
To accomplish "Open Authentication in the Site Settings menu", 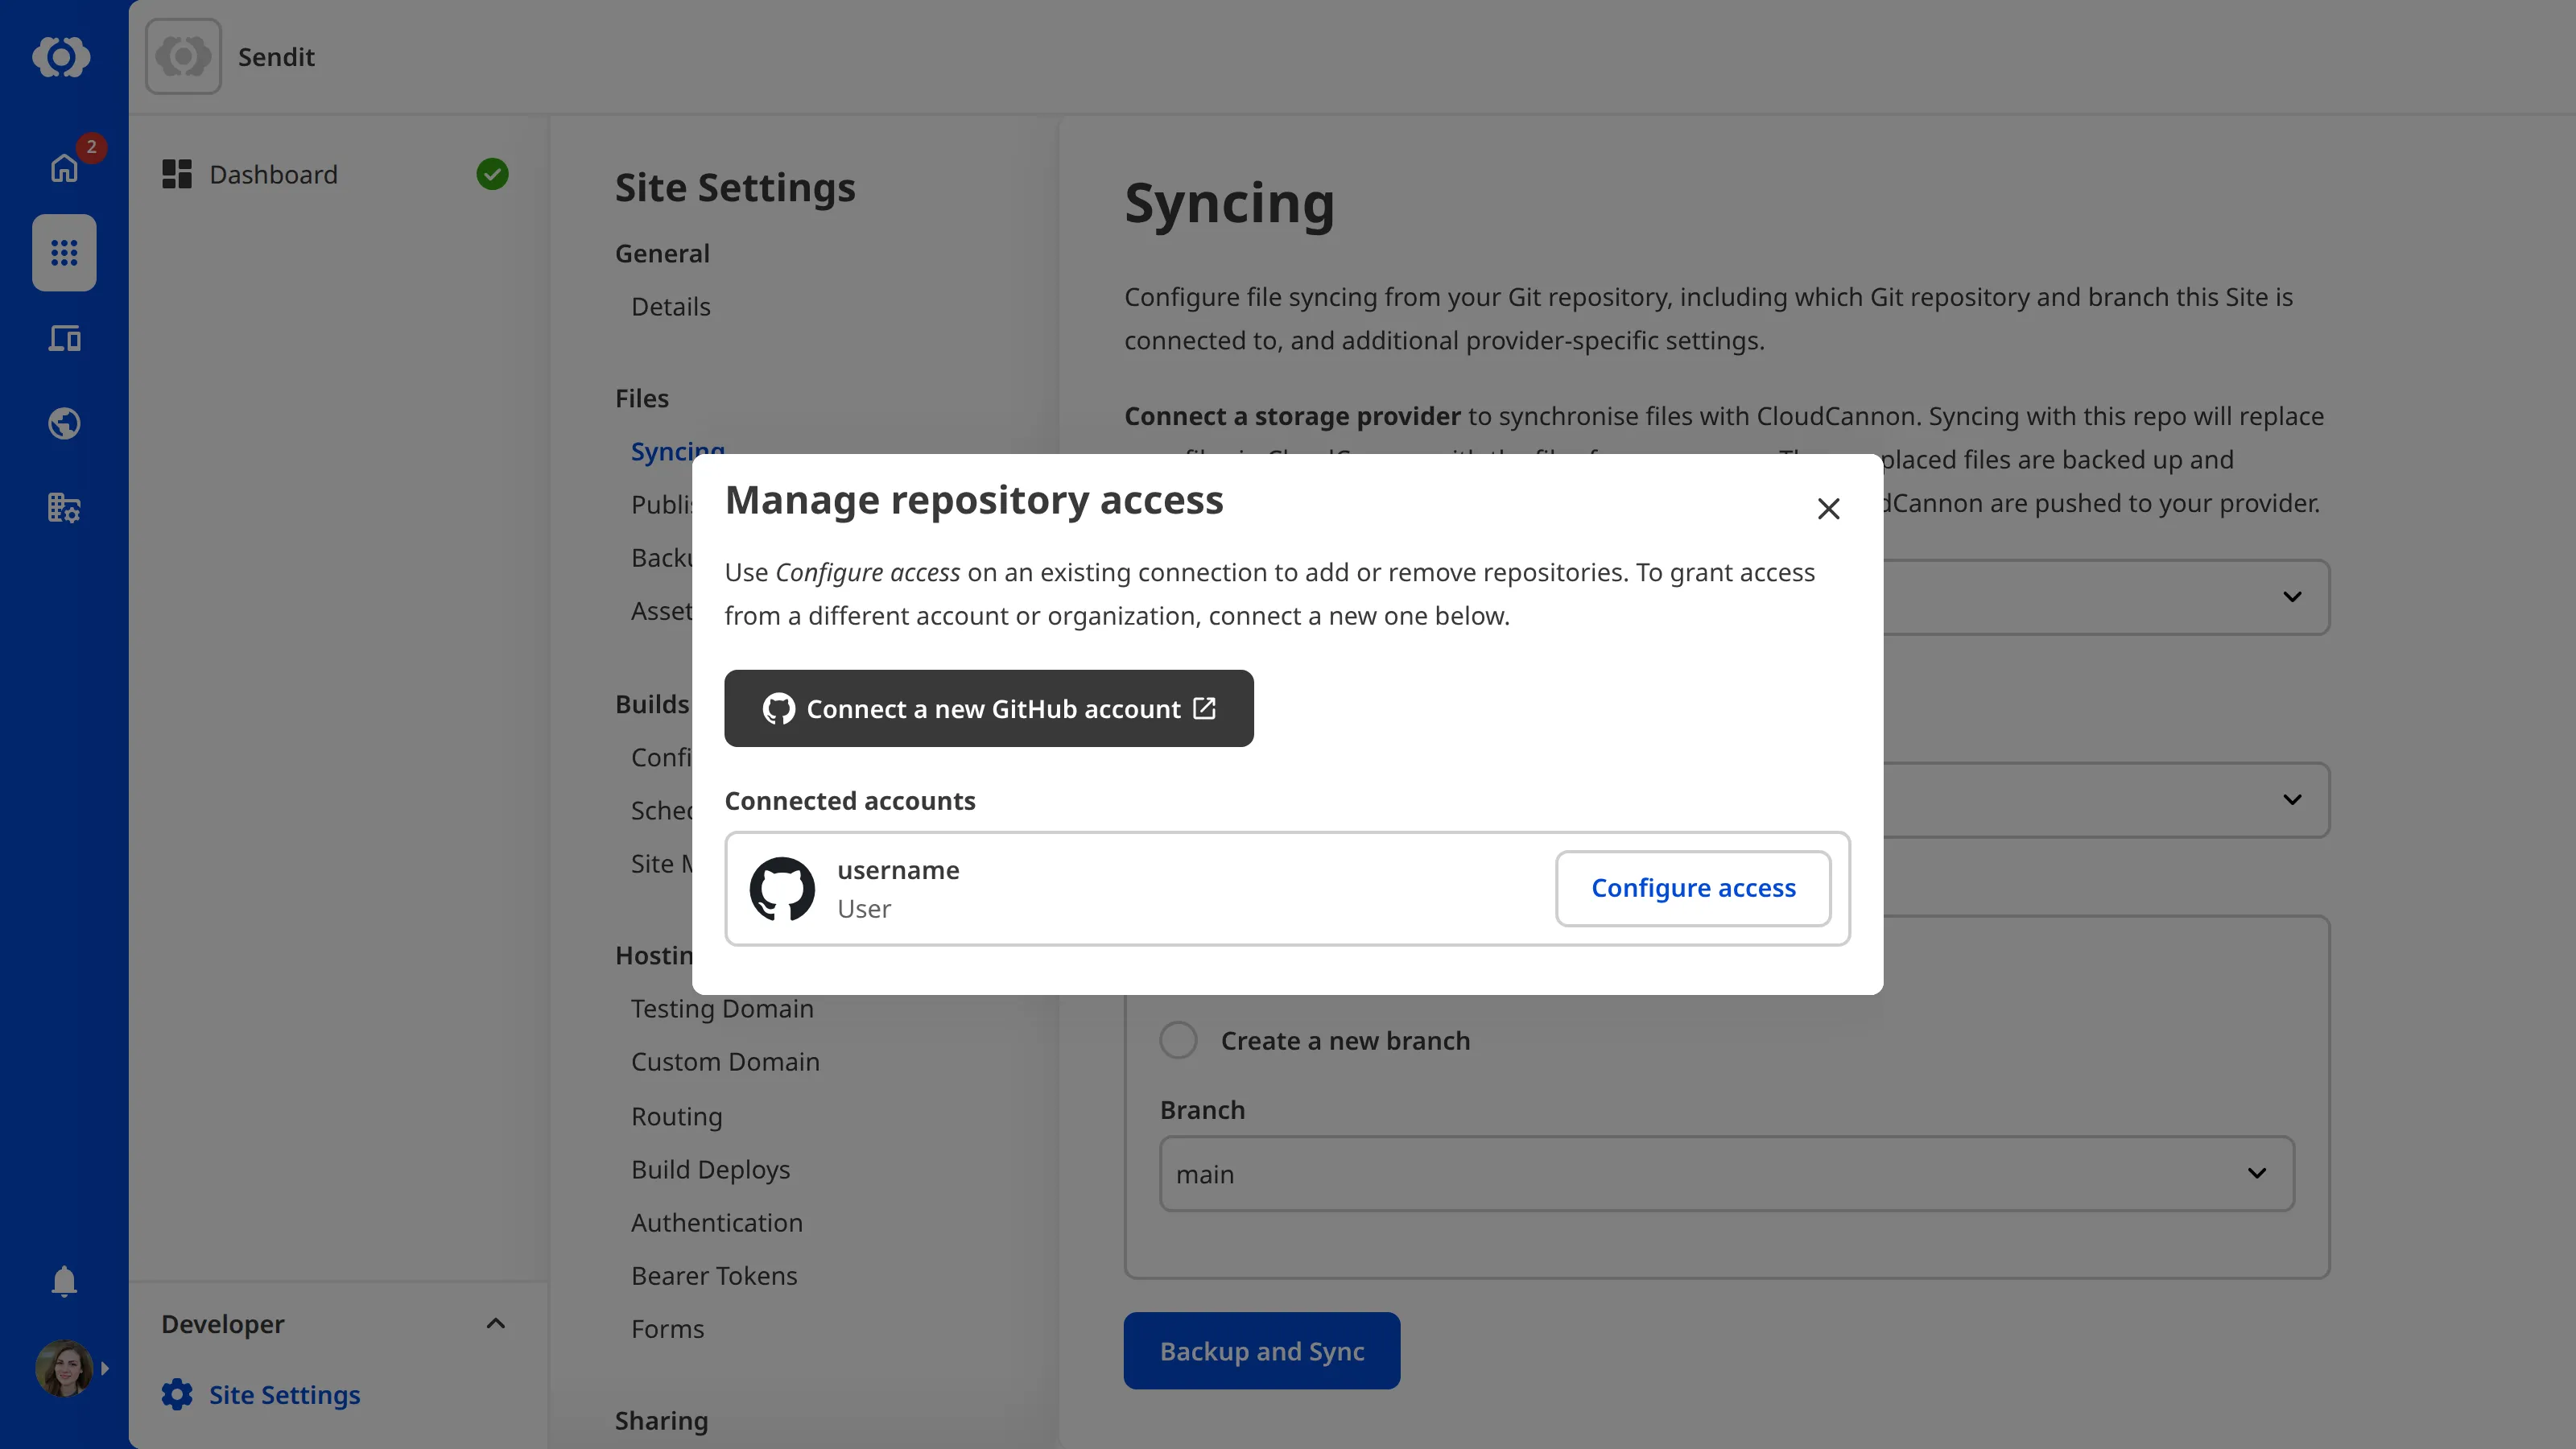I will 716,1222.
